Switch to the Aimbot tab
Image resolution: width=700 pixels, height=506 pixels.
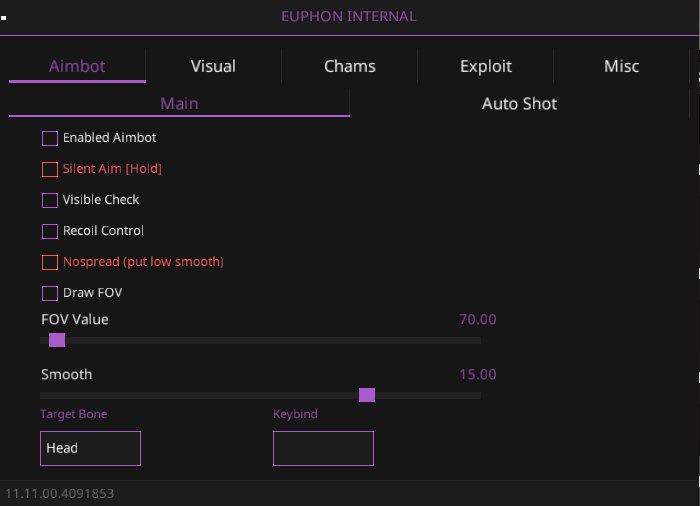(77, 67)
